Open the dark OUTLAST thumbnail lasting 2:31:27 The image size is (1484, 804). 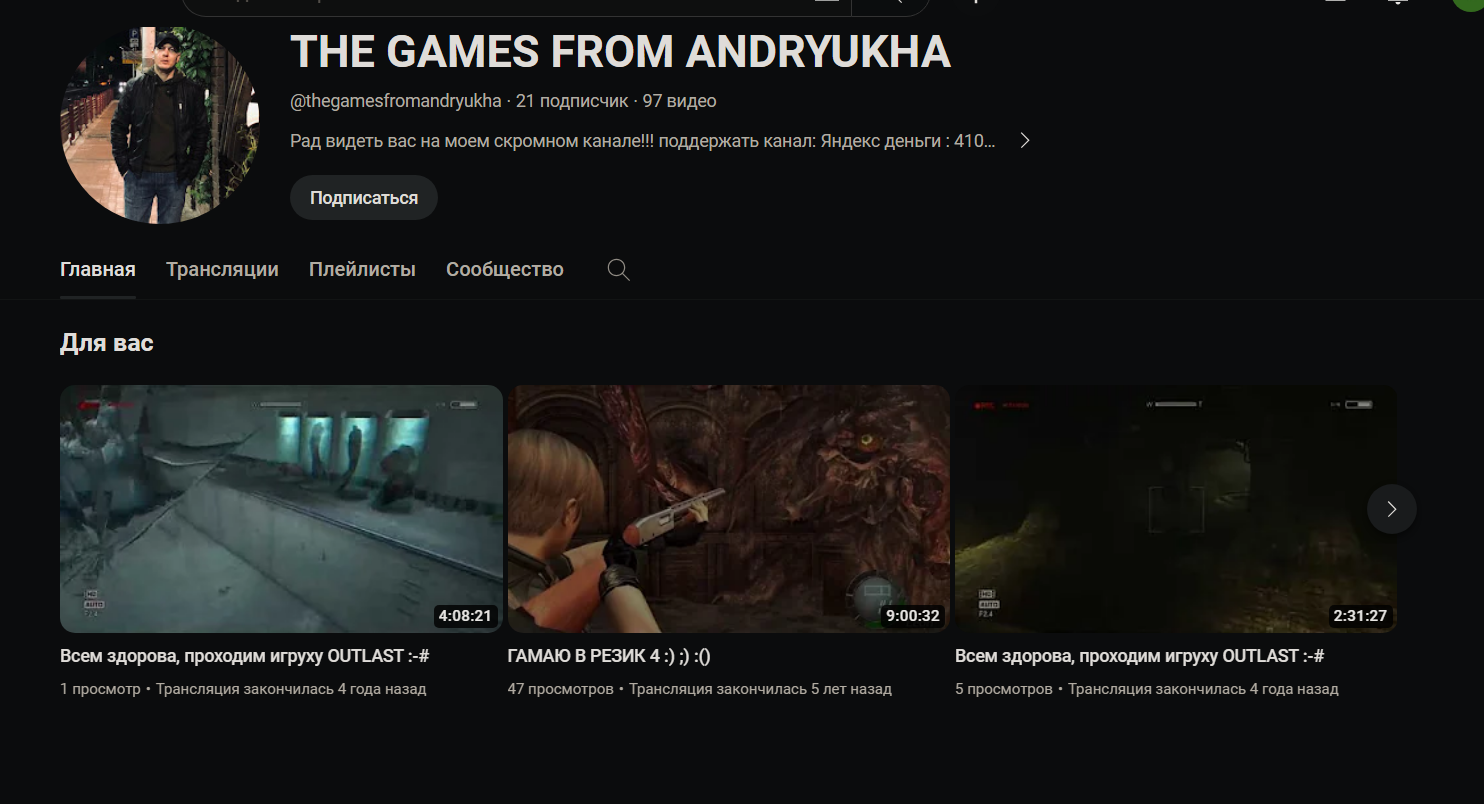click(x=1176, y=509)
